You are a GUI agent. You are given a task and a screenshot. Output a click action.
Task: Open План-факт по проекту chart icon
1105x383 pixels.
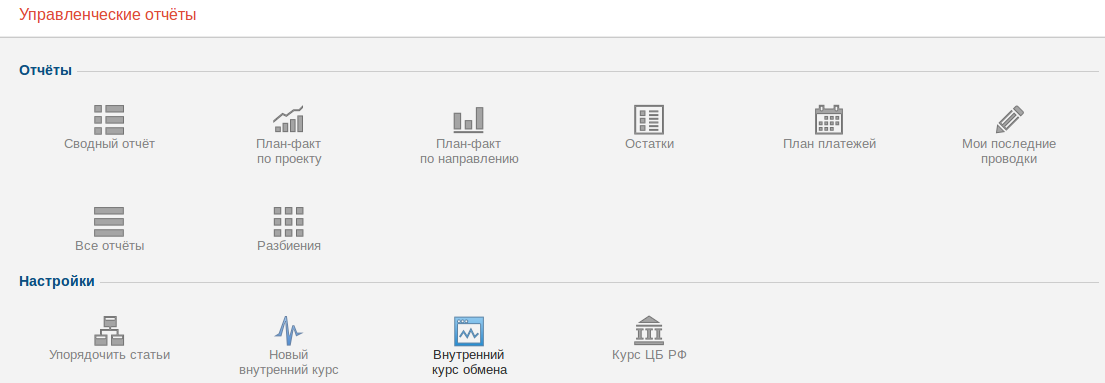coord(288,119)
